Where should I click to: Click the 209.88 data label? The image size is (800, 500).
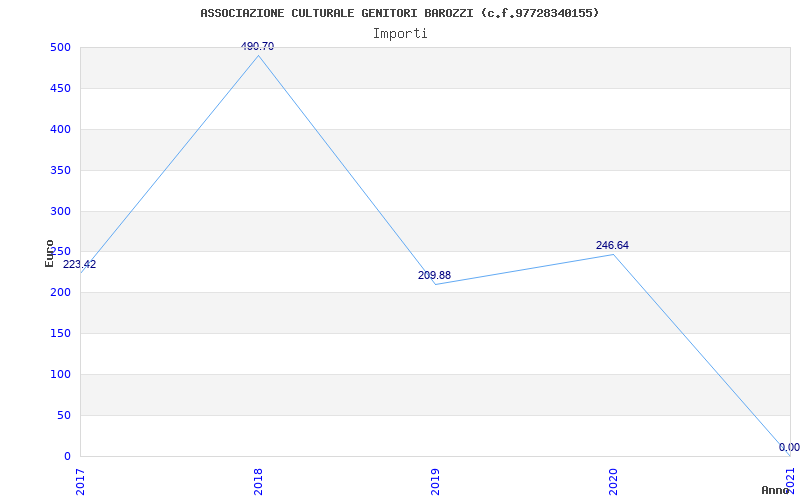(x=435, y=276)
